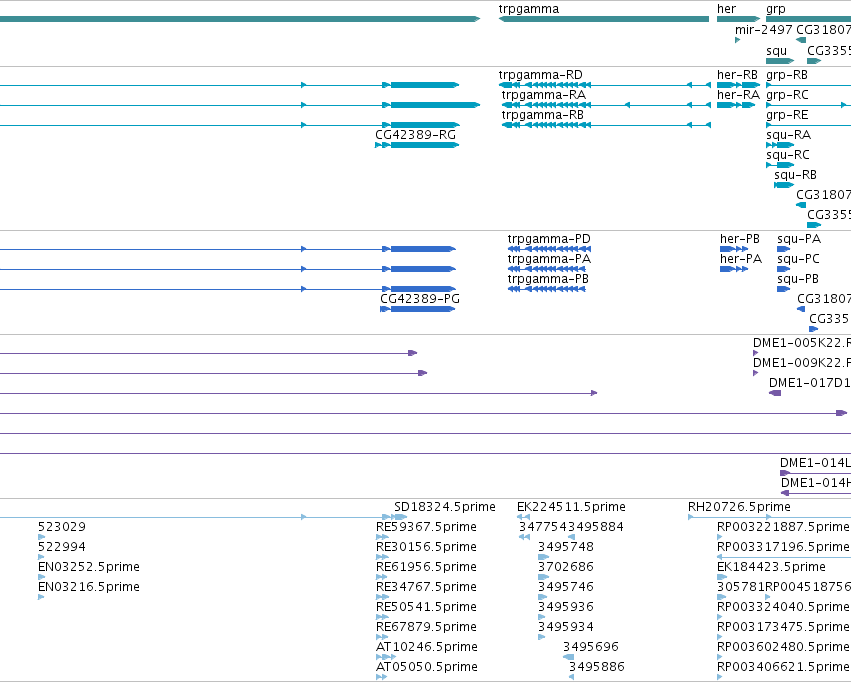
Task: Open EST RE59367.5prime
Action: [426, 527]
